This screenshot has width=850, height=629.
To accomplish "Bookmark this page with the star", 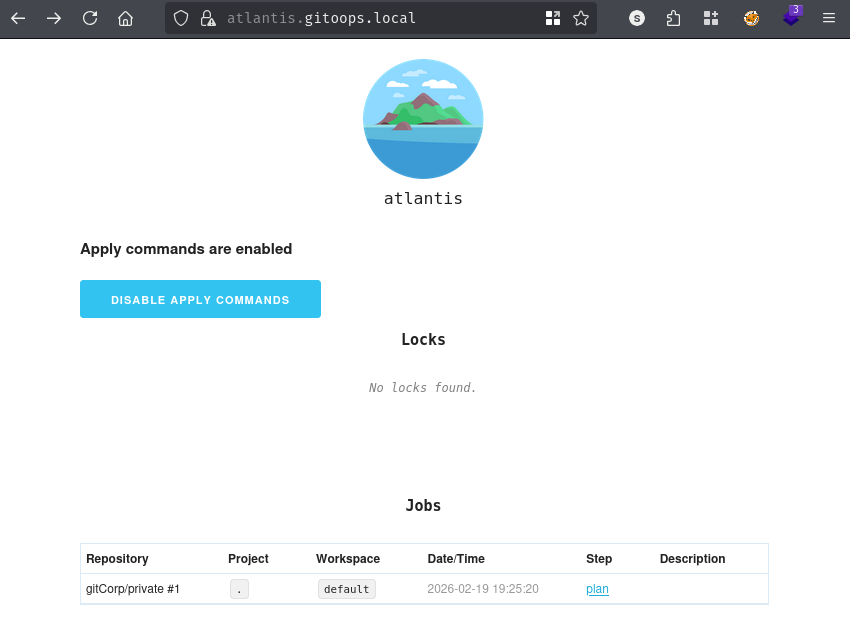I will click(581, 18).
